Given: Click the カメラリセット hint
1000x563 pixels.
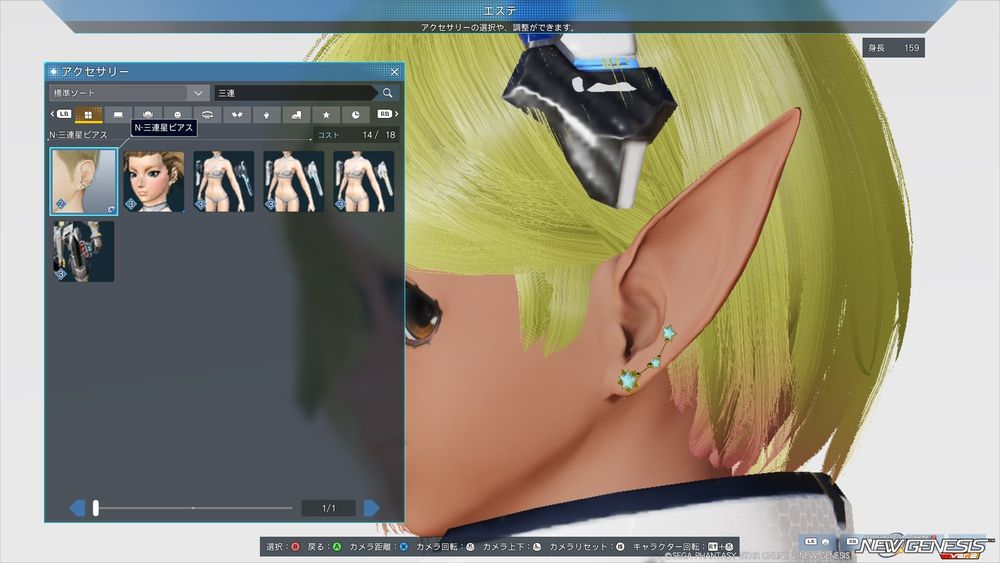Looking at the screenshot, I should 587,546.
